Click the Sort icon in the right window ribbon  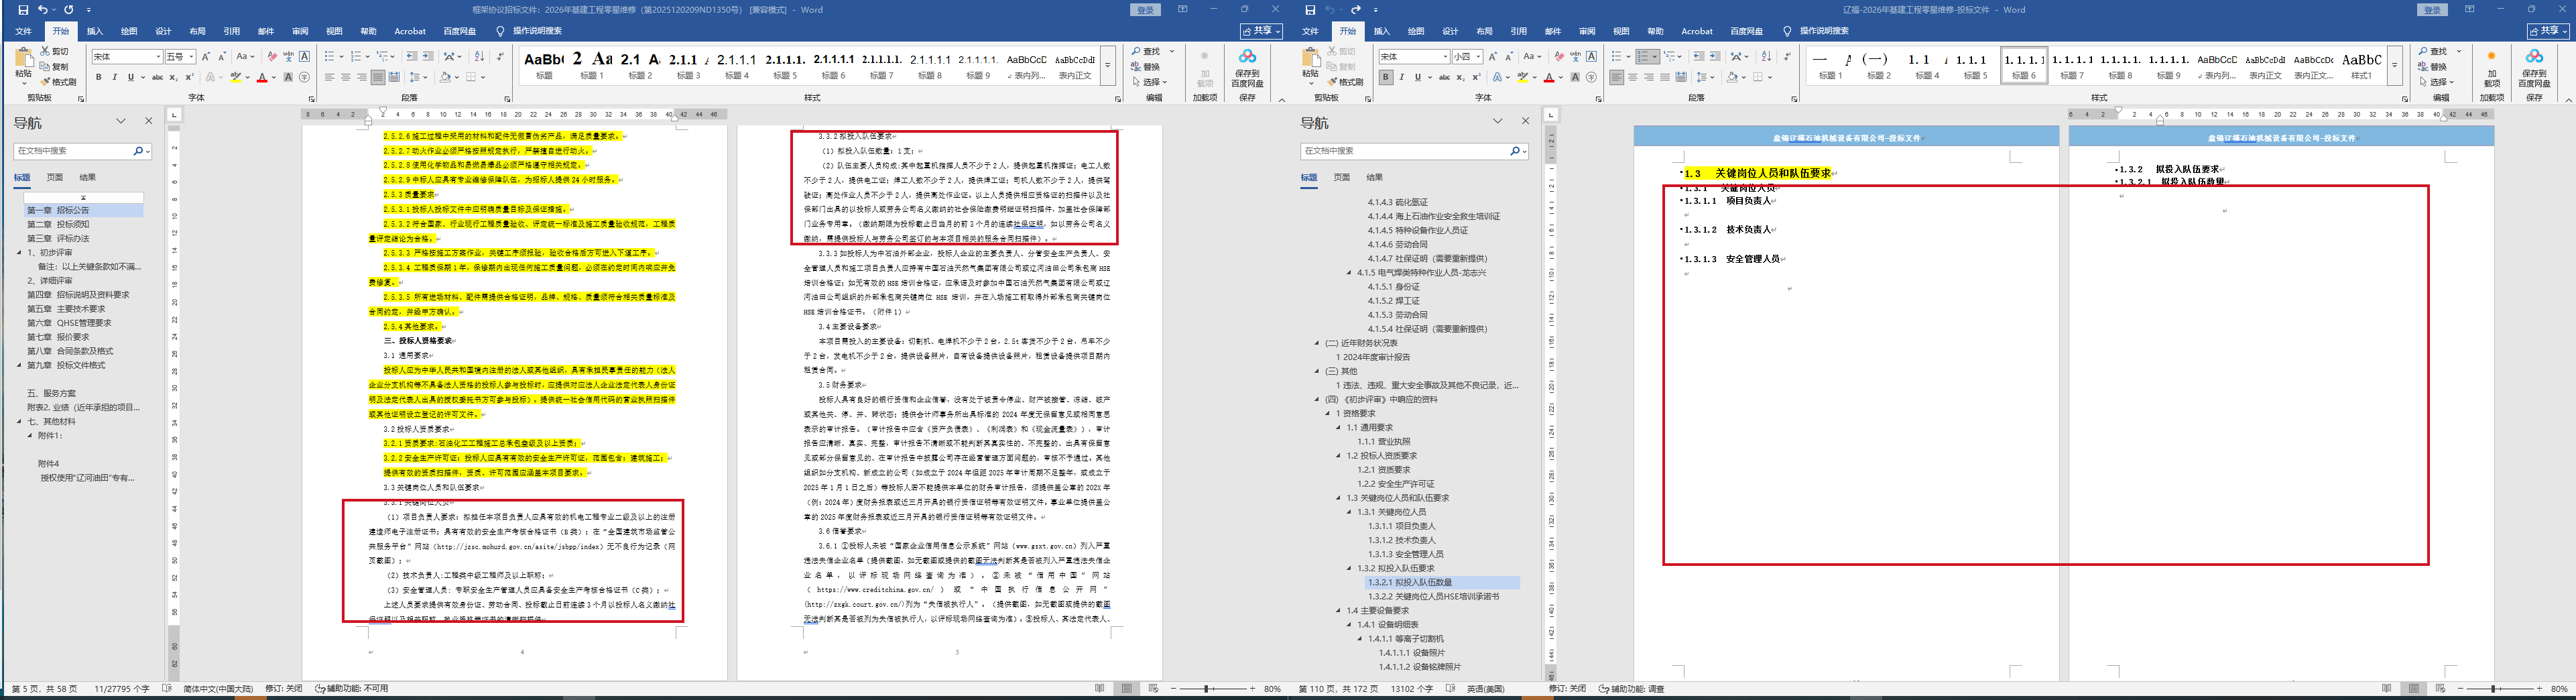(x=1766, y=57)
